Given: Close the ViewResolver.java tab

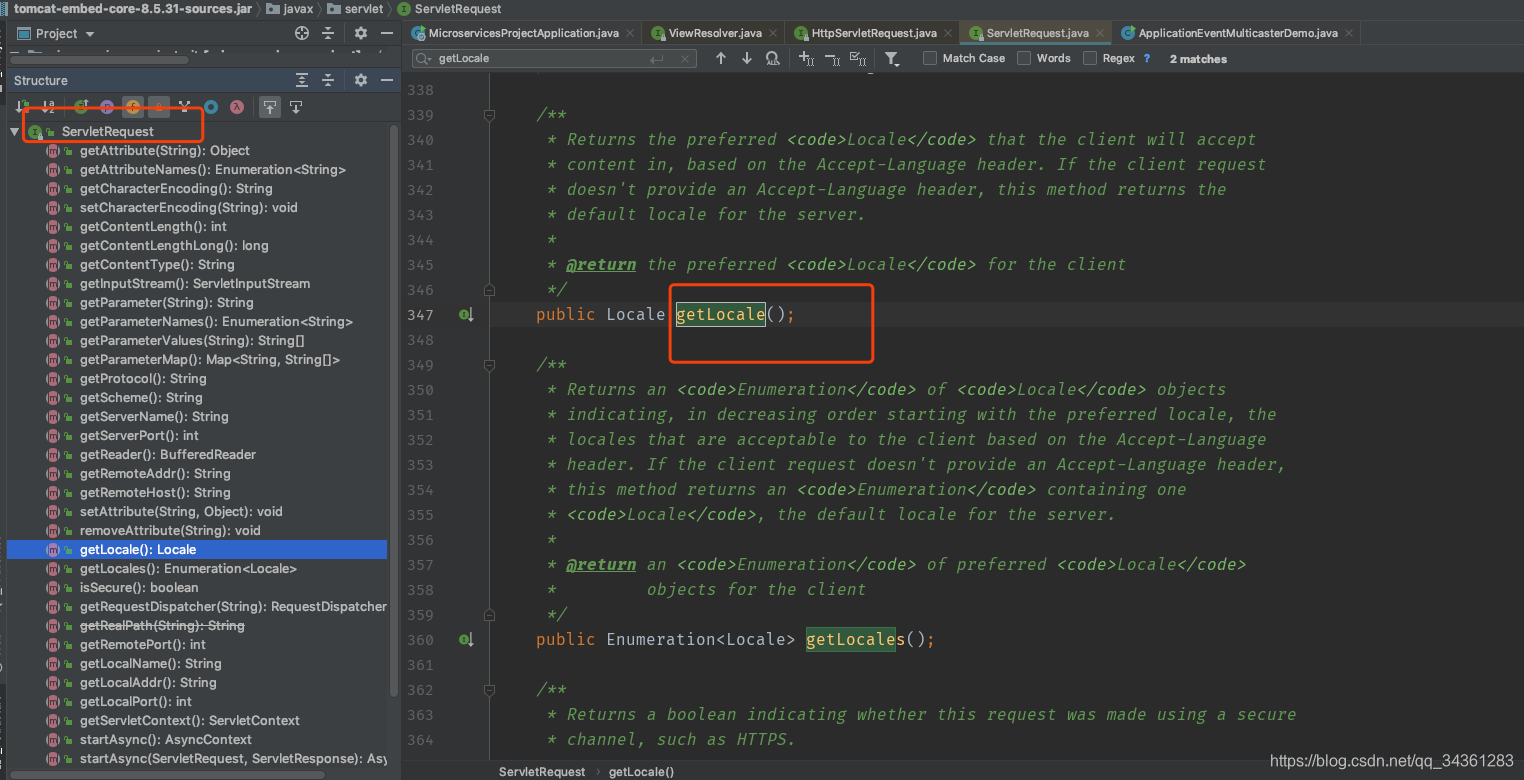Looking at the screenshot, I should pos(773,33).
